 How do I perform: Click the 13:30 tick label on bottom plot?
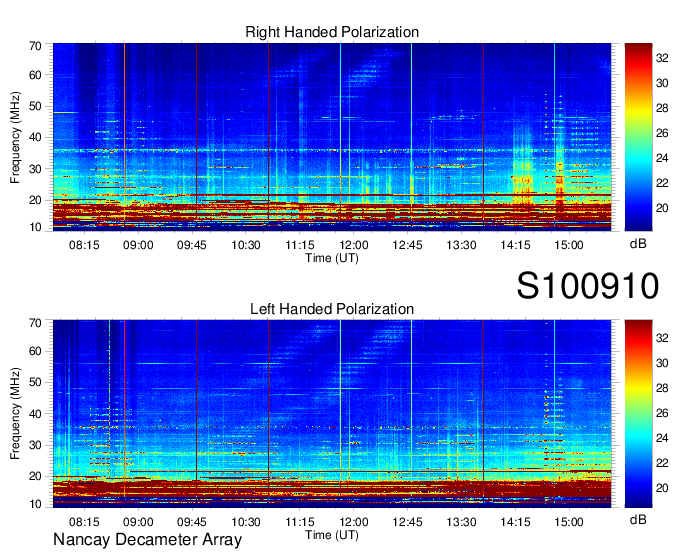(461, 523)
